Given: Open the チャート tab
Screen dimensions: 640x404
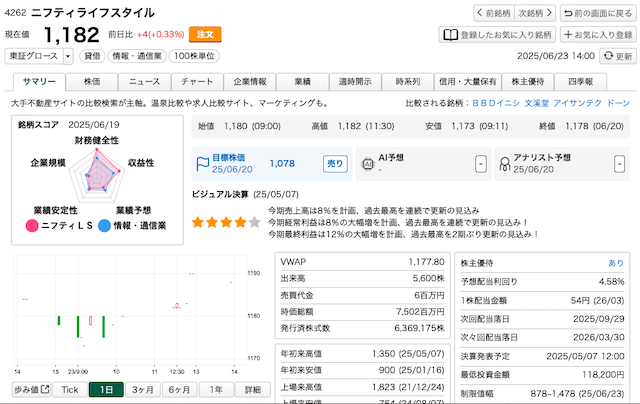Looking at the screenshot, I should coord(197,82).
